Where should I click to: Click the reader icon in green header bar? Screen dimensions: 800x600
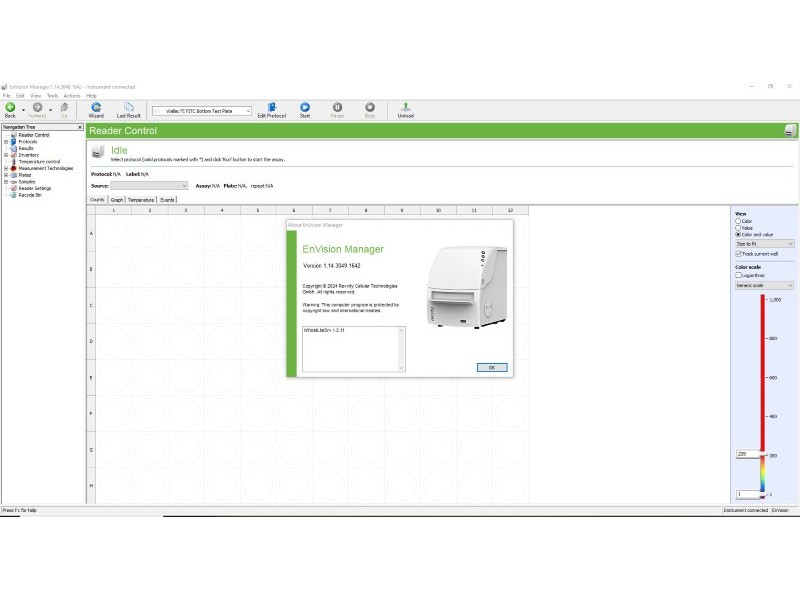pos(790,131)
